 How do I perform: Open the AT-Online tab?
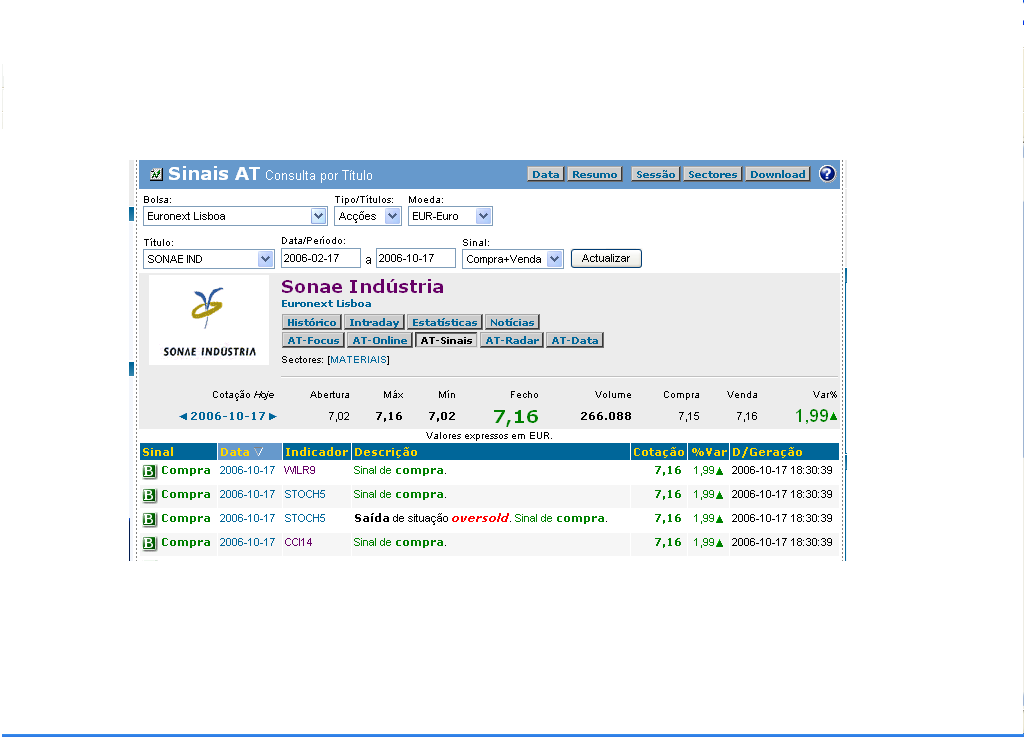[379, 340]
